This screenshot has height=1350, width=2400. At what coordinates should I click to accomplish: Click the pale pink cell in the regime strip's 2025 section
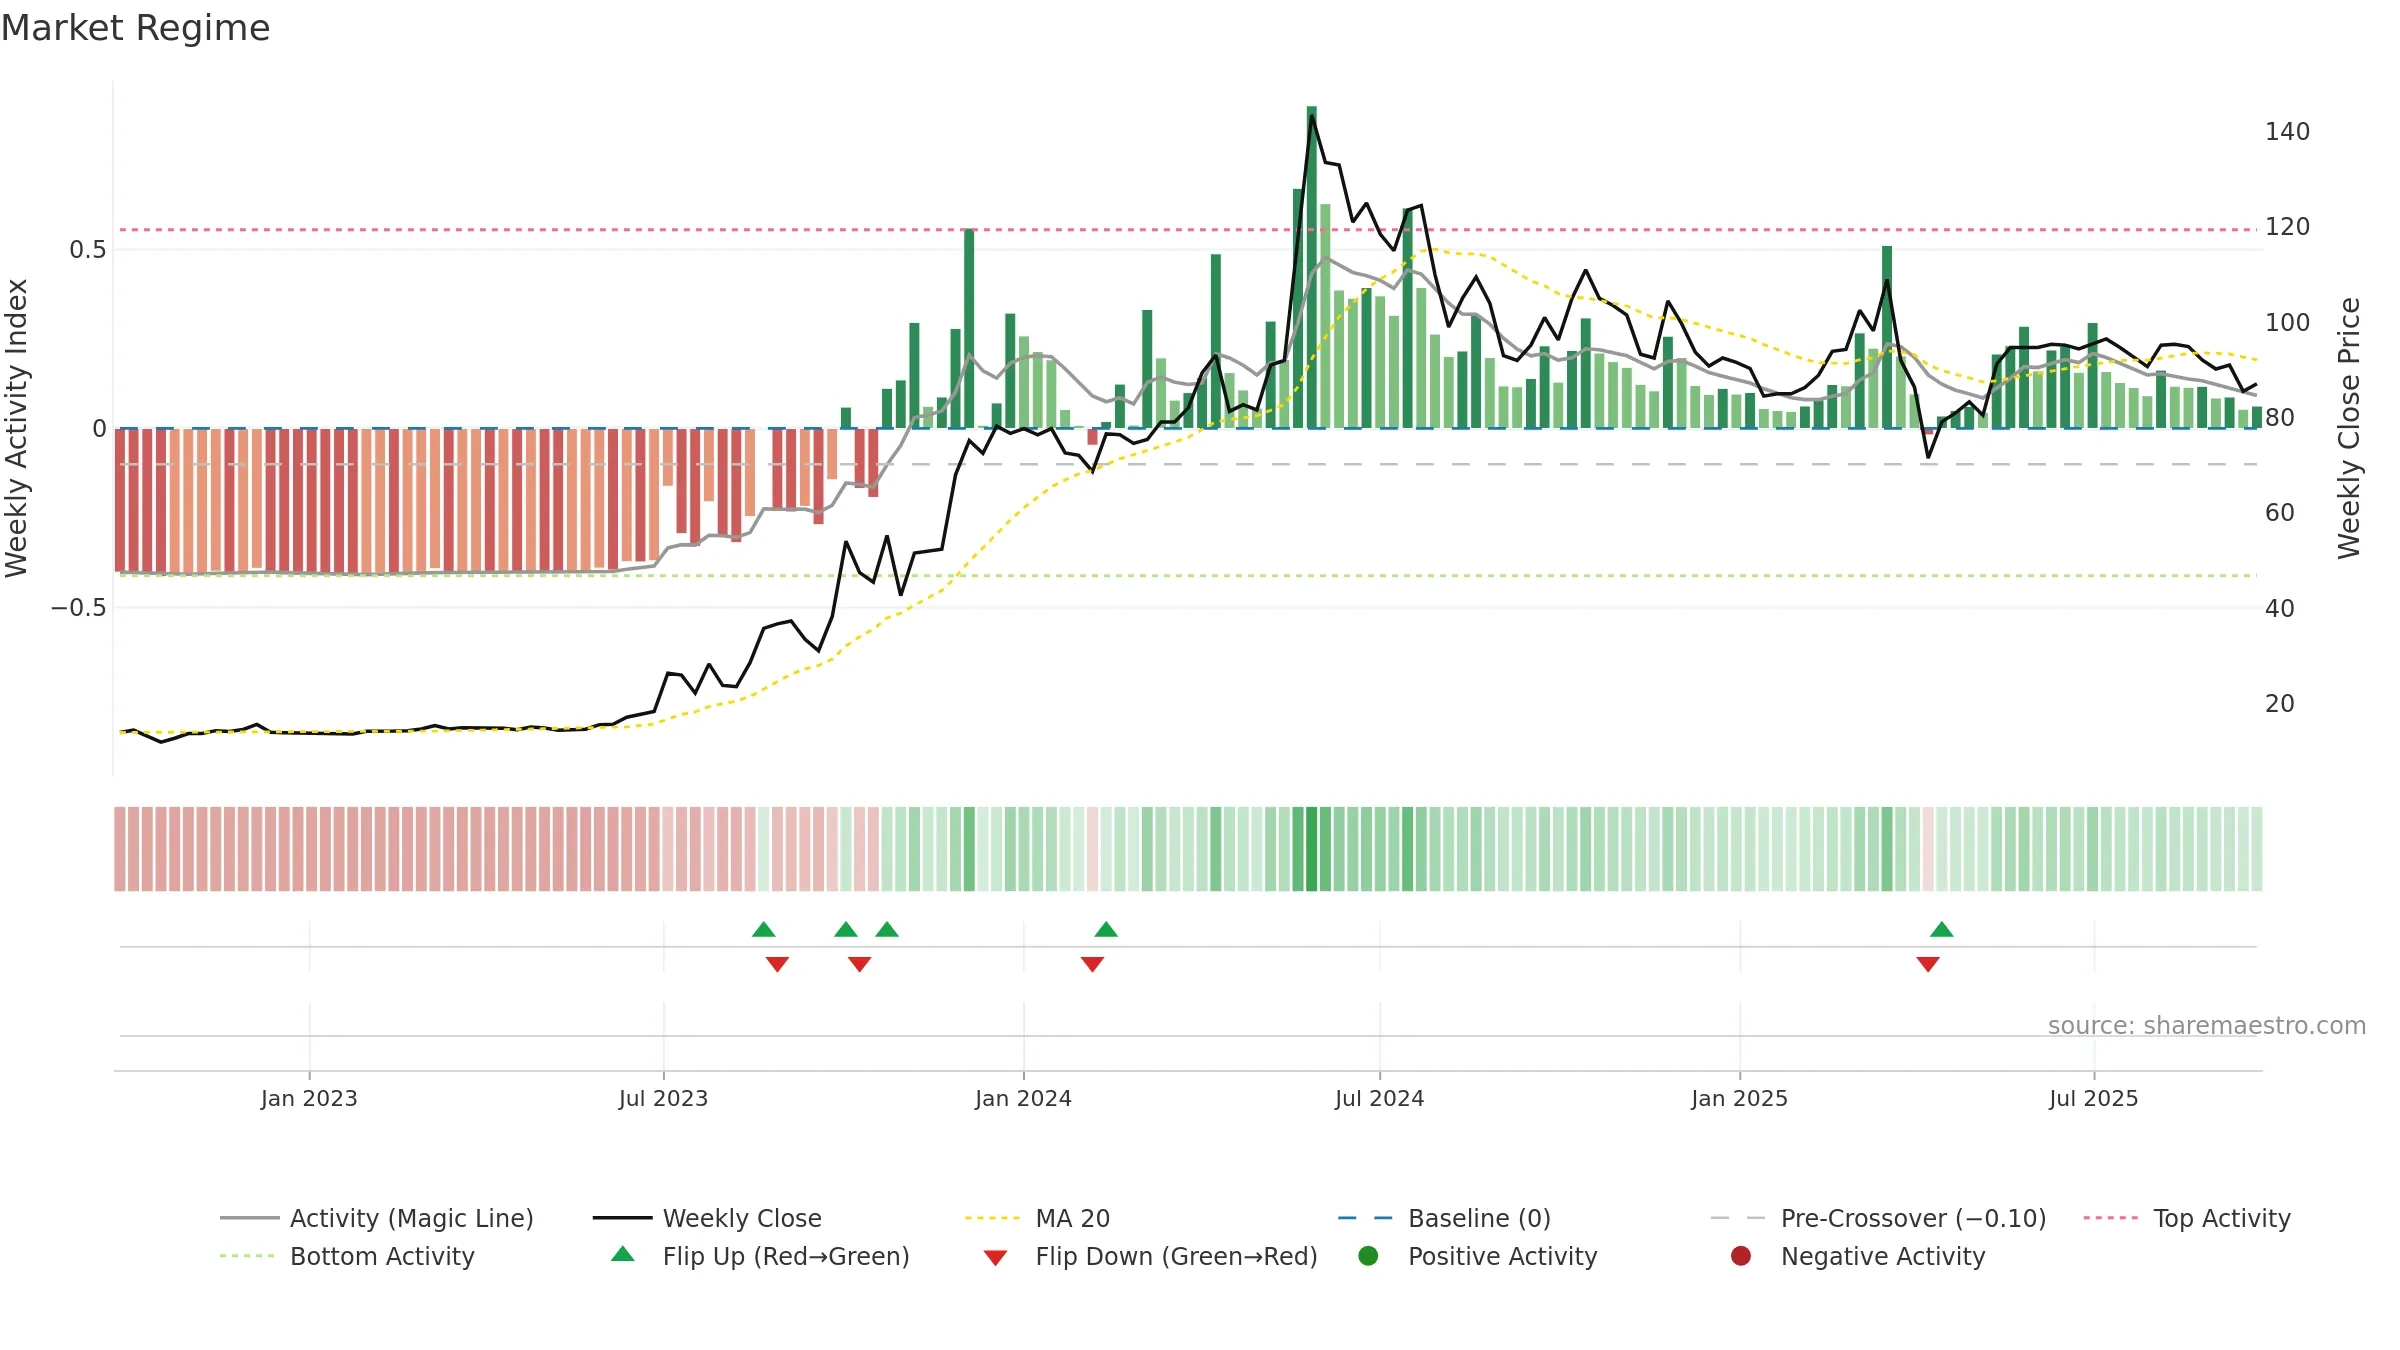[x=1928, y=849]
